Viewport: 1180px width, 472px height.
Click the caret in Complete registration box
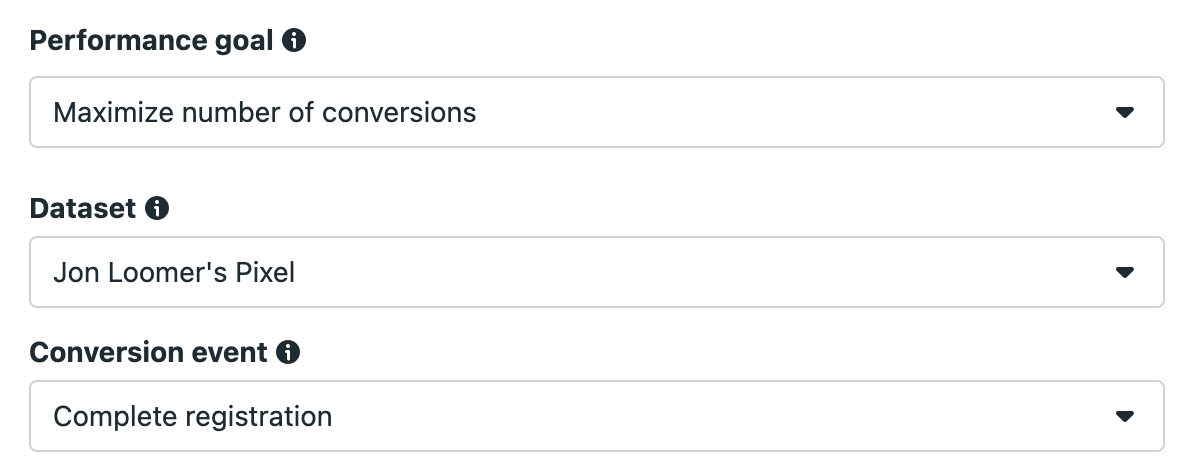click(x=1124, y=416)
